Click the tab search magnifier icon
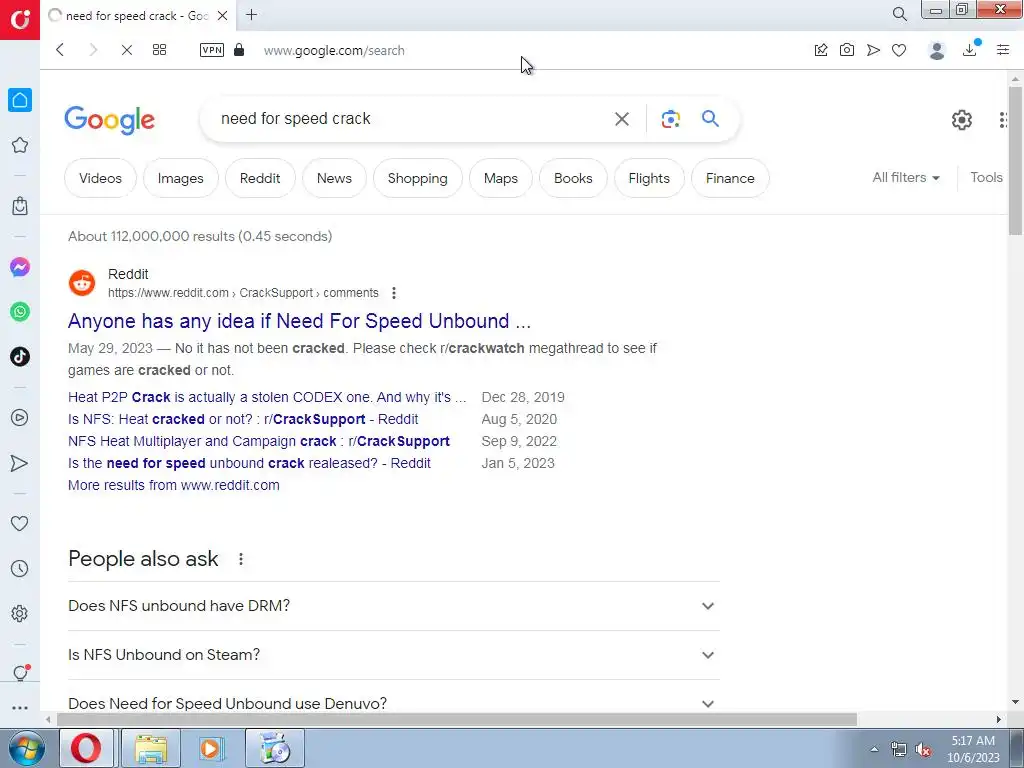 [x=899, y=14]
